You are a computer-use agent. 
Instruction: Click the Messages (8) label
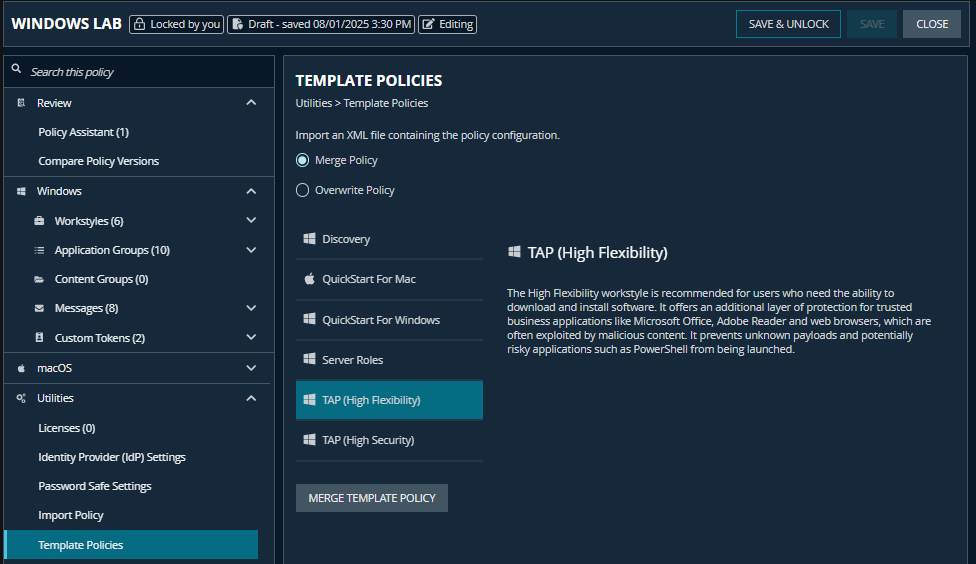click(87, 308)
